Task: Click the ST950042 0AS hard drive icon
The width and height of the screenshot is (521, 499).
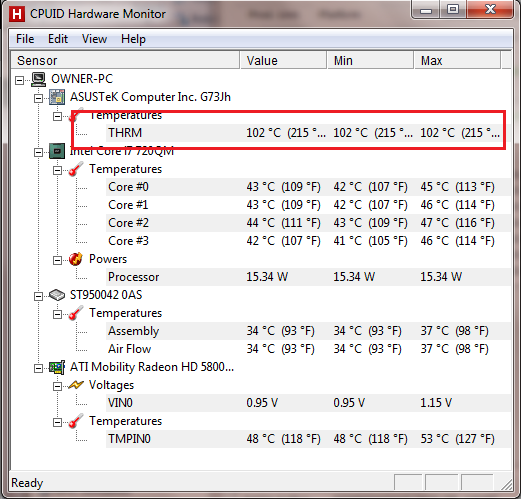Action: click(x=57, y=295)
